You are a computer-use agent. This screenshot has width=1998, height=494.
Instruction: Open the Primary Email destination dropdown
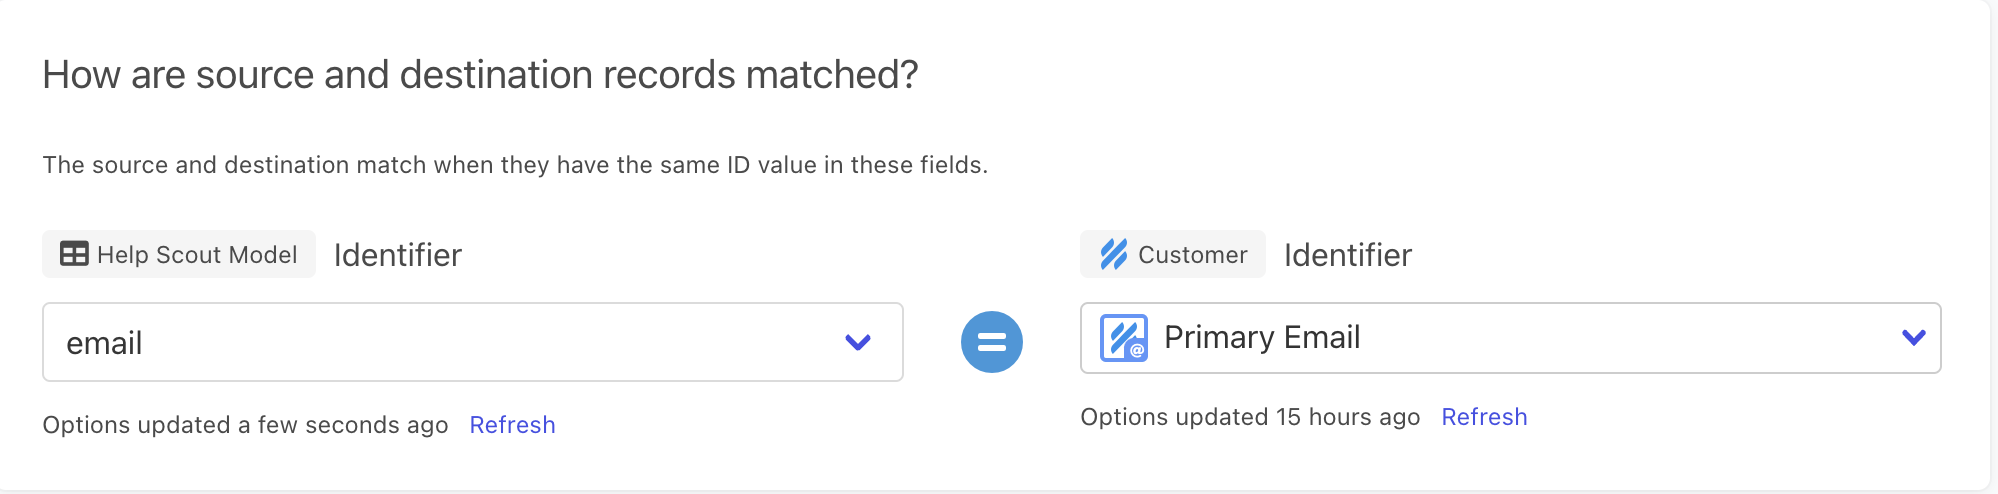tap(1510, 338)
